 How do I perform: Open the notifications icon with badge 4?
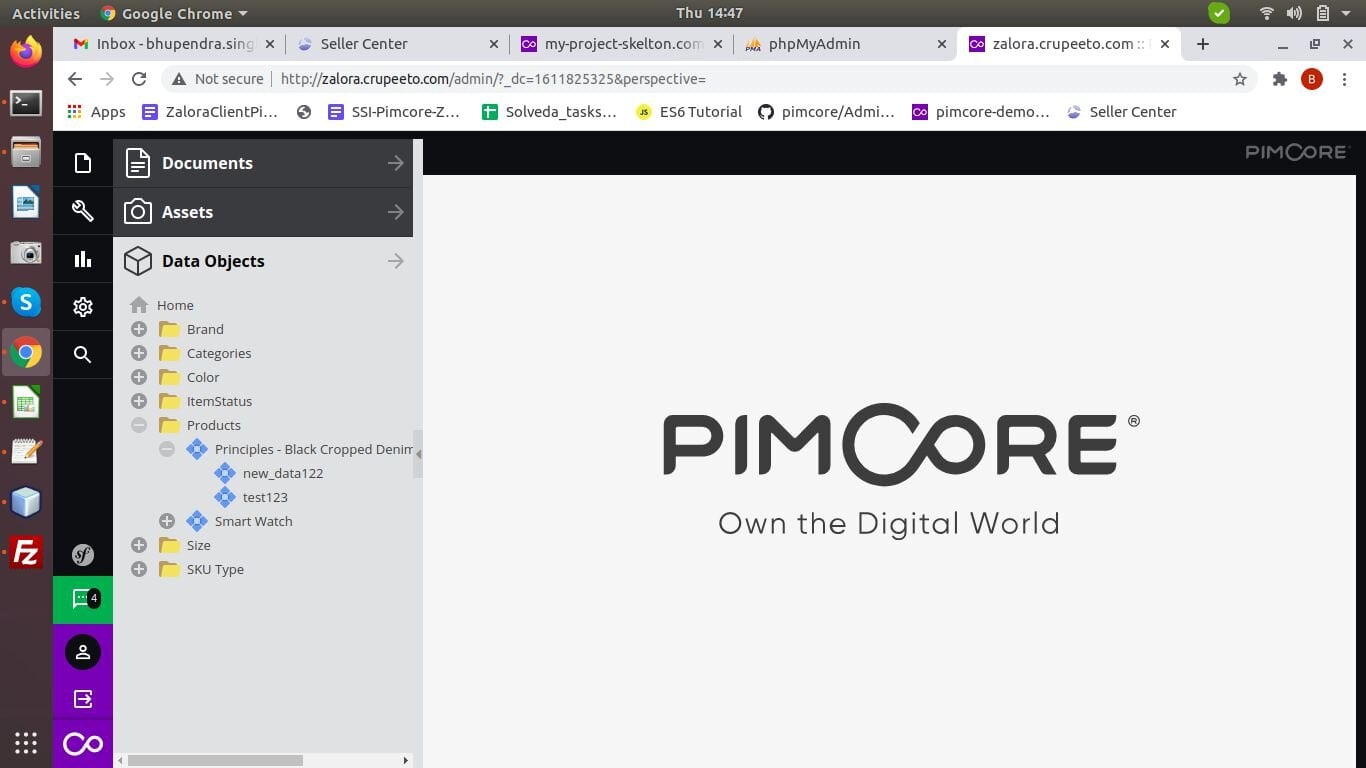[83, 600]
